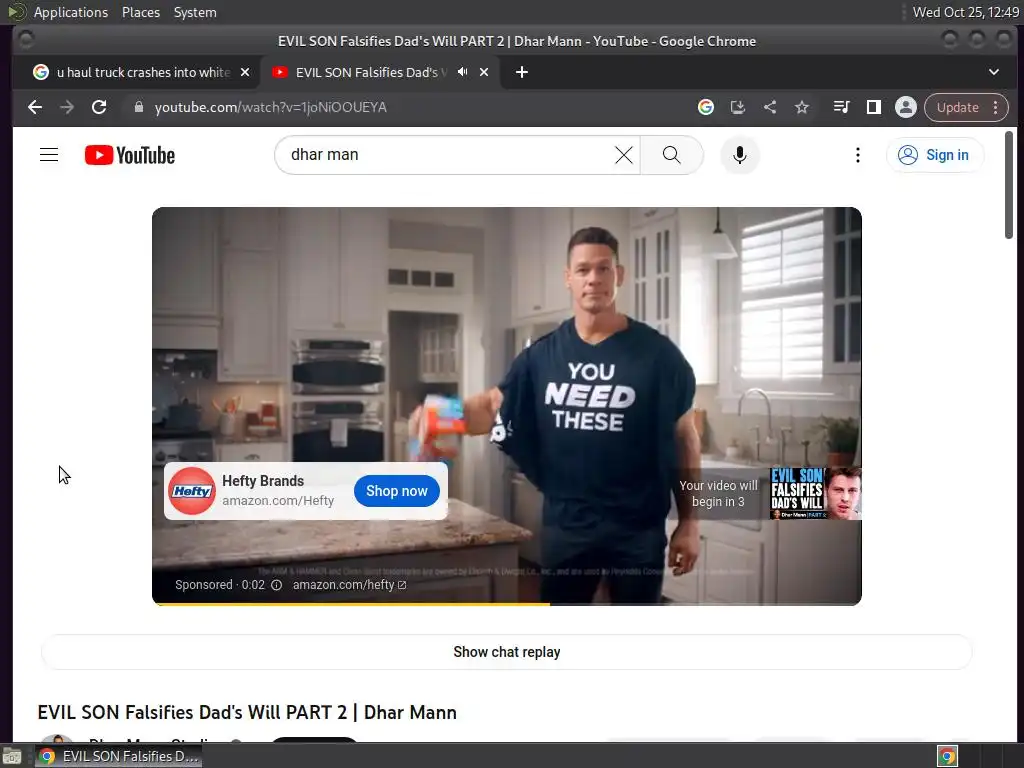Image resolution: width=1024 pixels, height=768 pixels.
Task: Click Chrome icon in bottom-right tray
Action: pyautogui.click(x=948, y=756)
